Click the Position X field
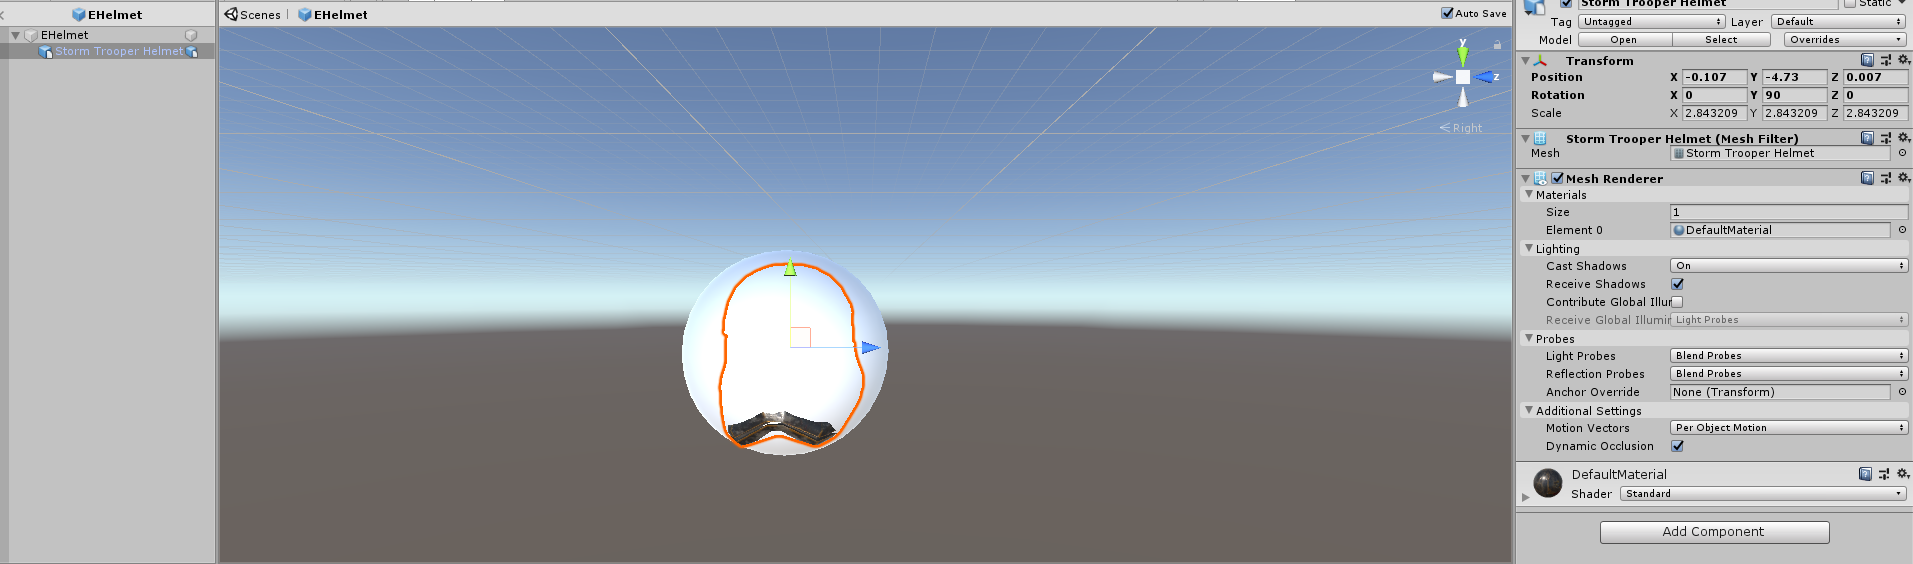Screen dimensions: 1913x564 1714,77
